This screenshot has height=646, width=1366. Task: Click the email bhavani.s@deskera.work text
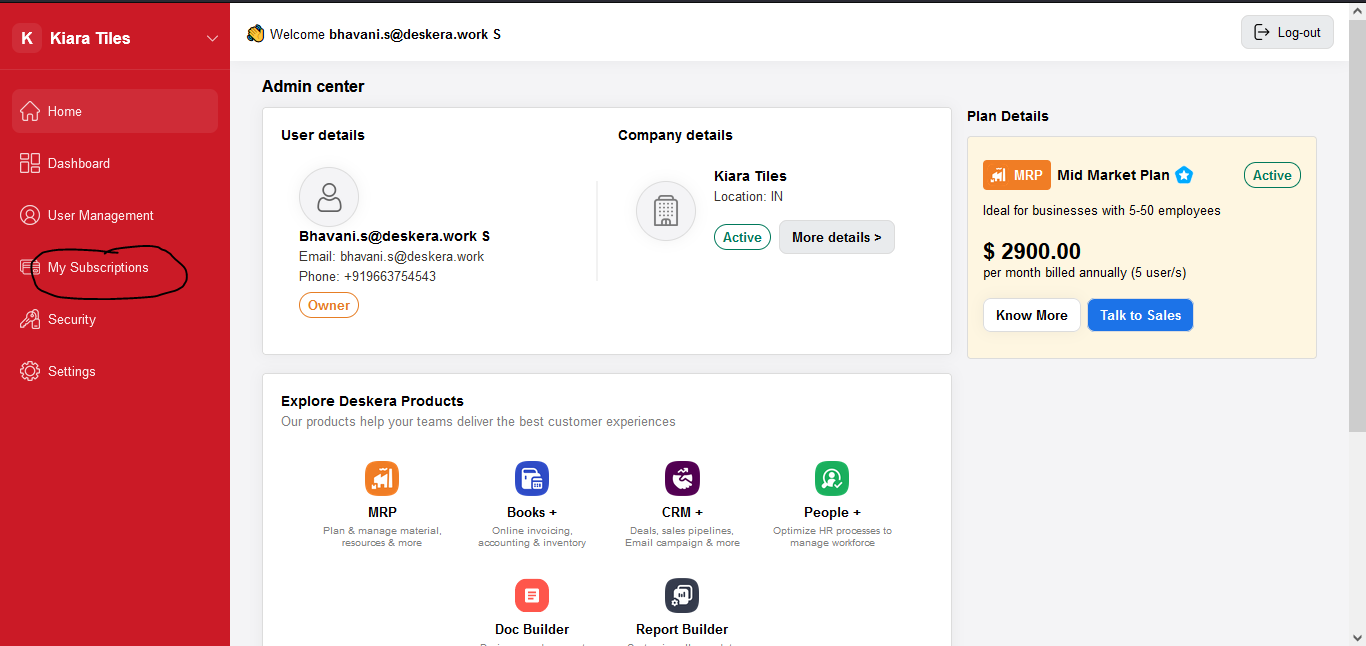tap(412, 256)
